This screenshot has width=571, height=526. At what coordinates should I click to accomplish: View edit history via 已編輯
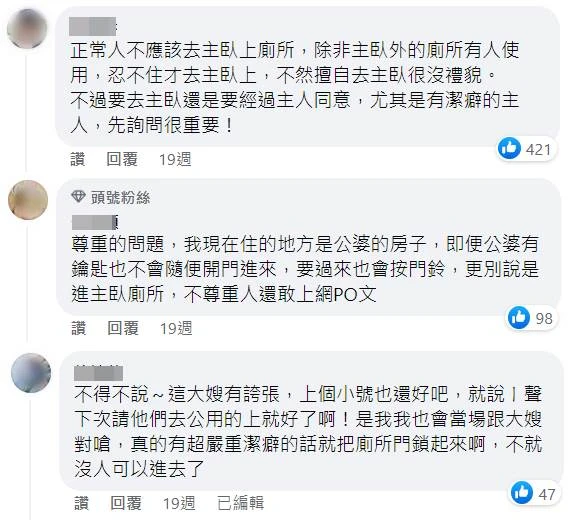tap(241, 503)
